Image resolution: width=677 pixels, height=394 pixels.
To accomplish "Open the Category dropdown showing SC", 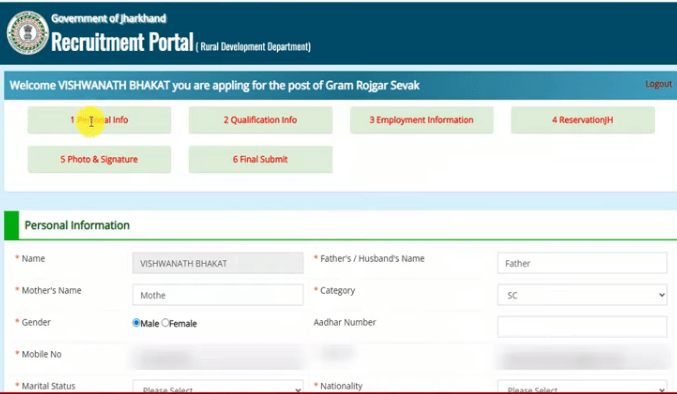I will tap(582, 295).
